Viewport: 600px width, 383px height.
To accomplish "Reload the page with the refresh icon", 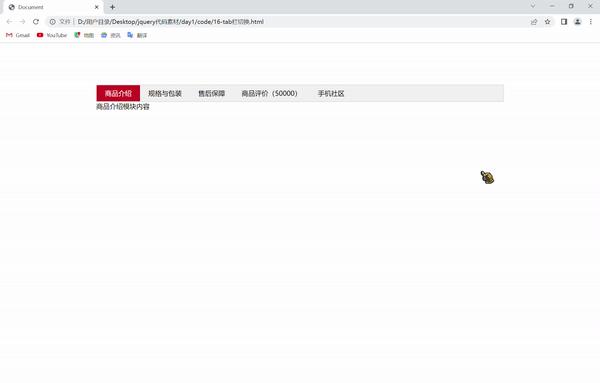I will [x=36, y=22].
